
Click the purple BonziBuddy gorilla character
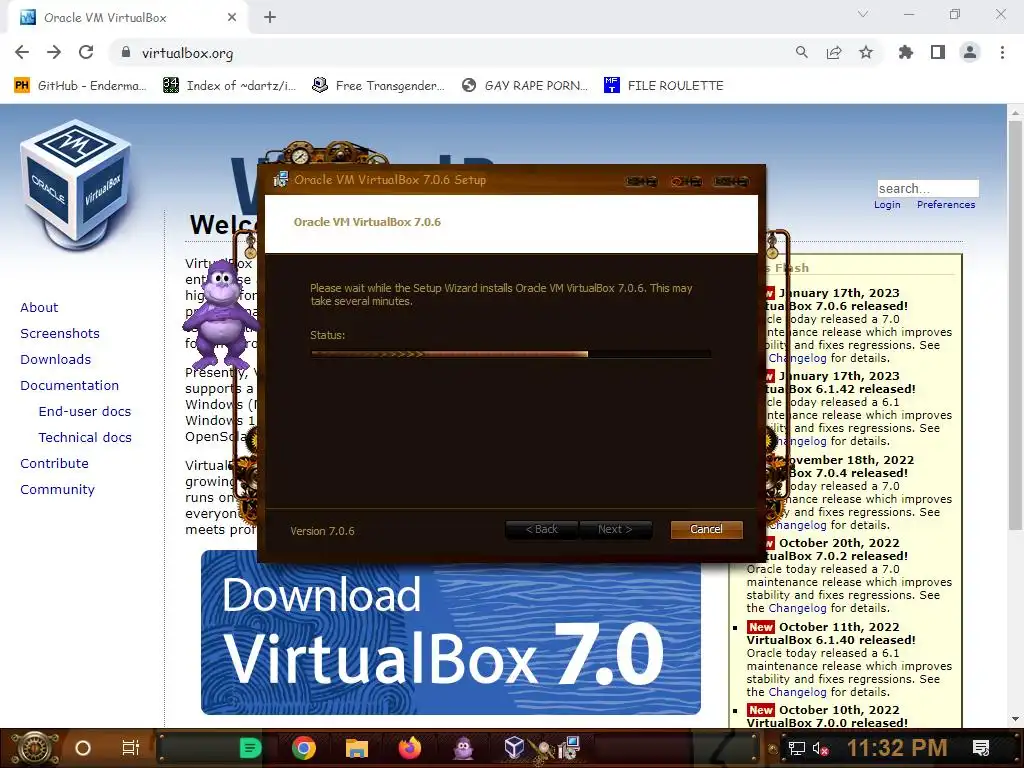221,313
